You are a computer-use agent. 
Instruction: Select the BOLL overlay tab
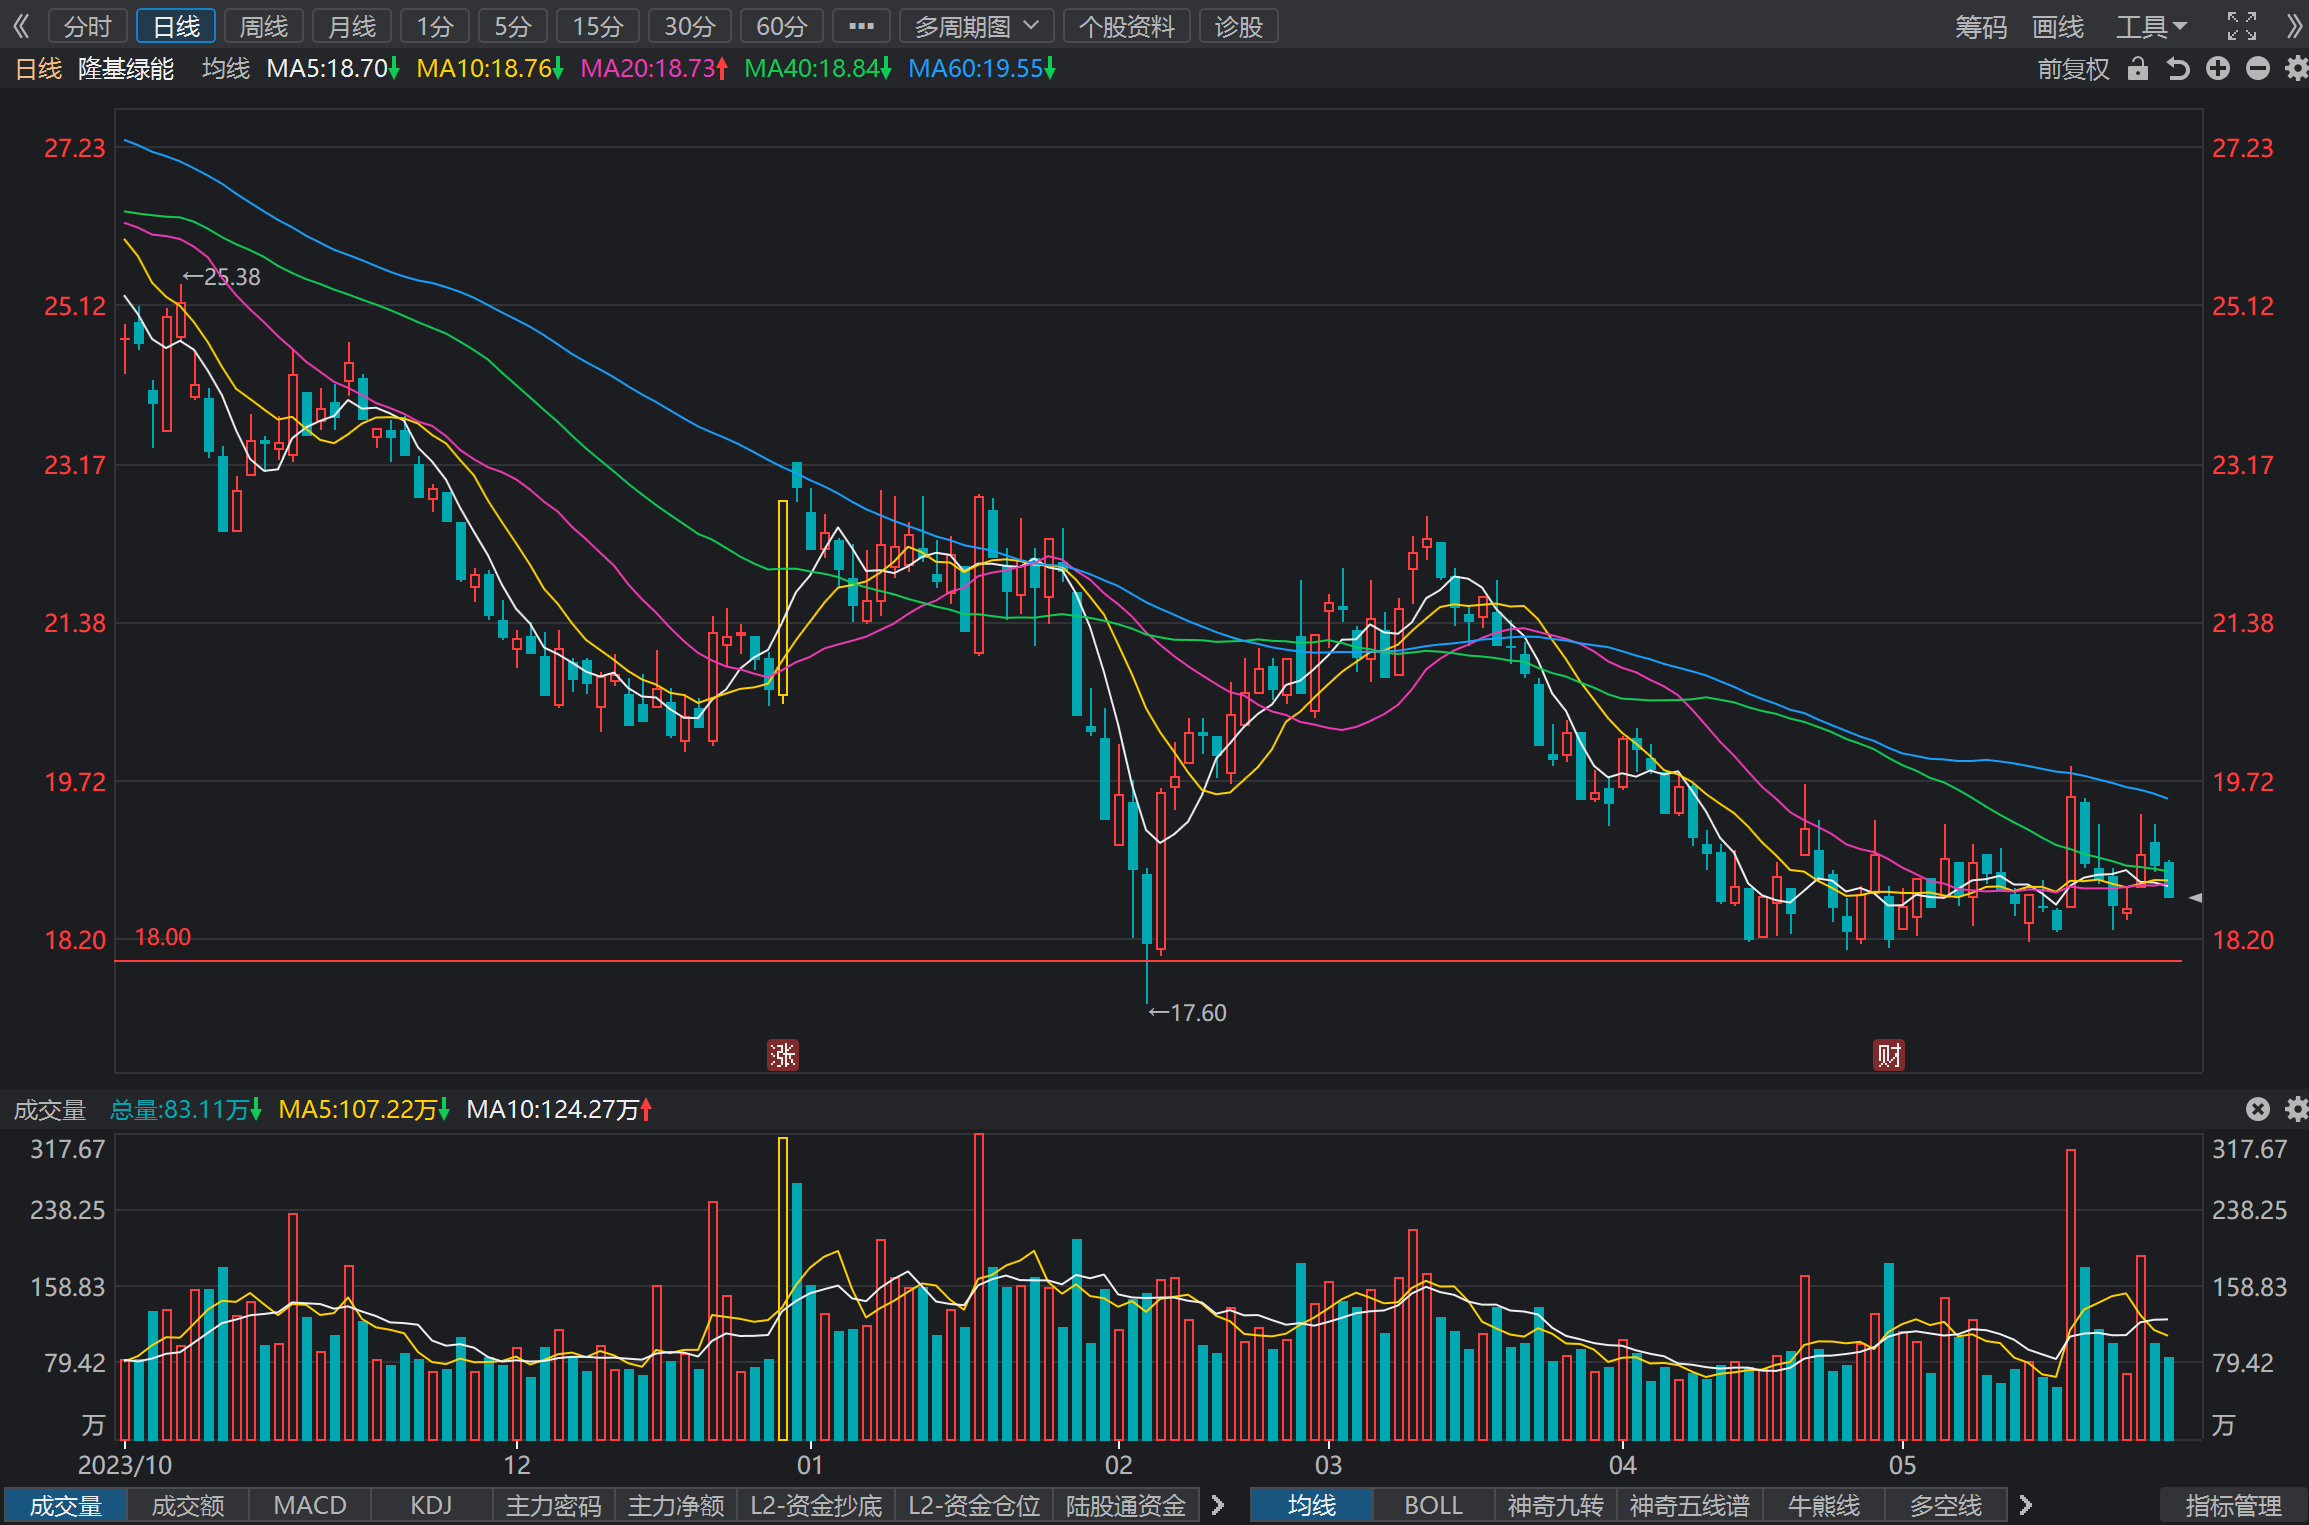(1434, 1505)
